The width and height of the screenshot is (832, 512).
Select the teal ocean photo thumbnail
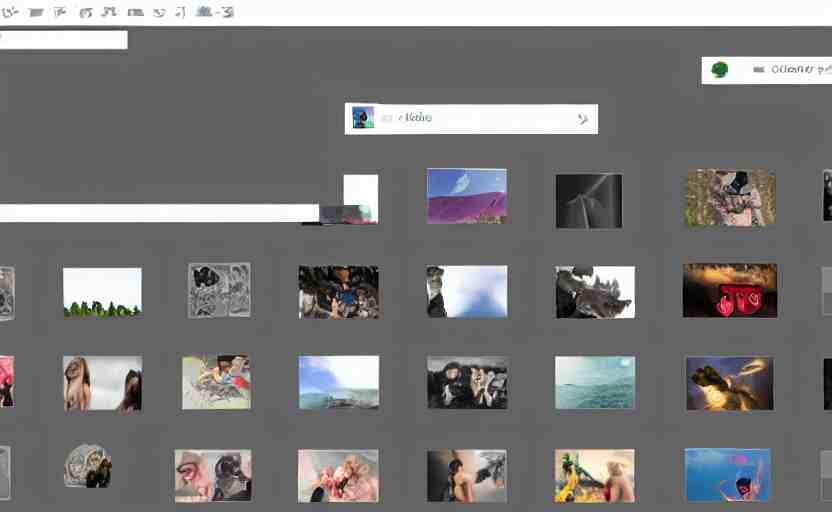click(x=595, y=382)
